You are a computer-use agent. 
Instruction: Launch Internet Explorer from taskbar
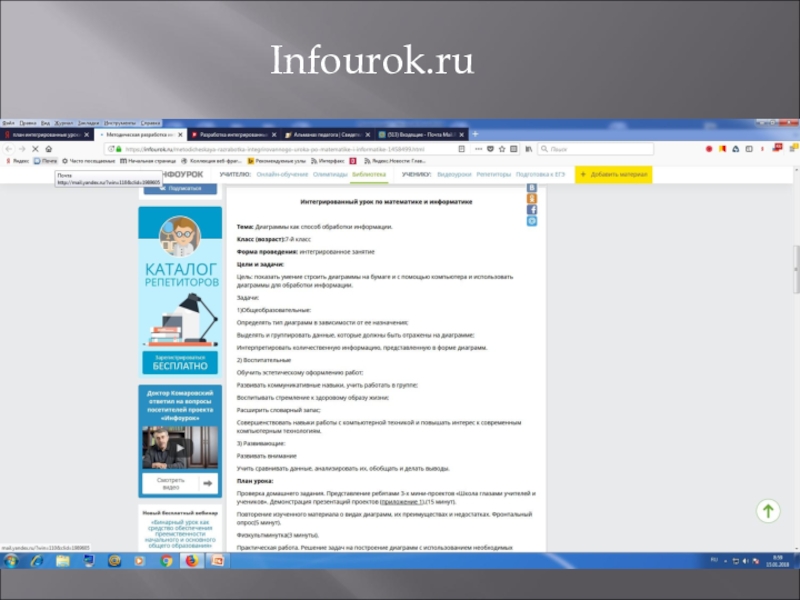pos(37,561)
